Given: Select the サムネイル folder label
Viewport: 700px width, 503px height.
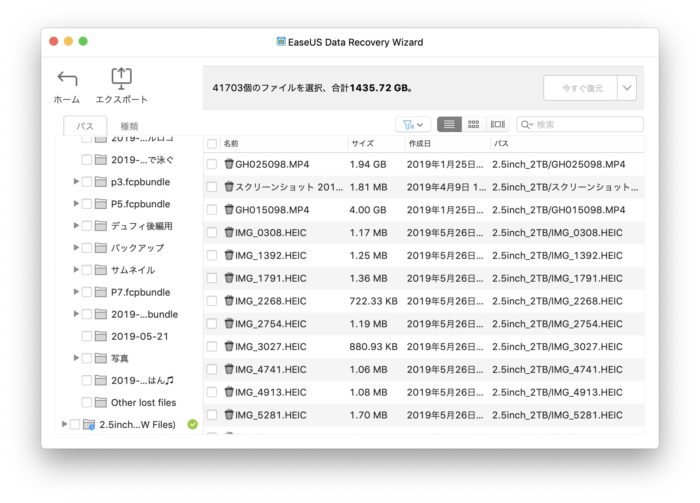Looking at the screenshot, I should [133, 270].
